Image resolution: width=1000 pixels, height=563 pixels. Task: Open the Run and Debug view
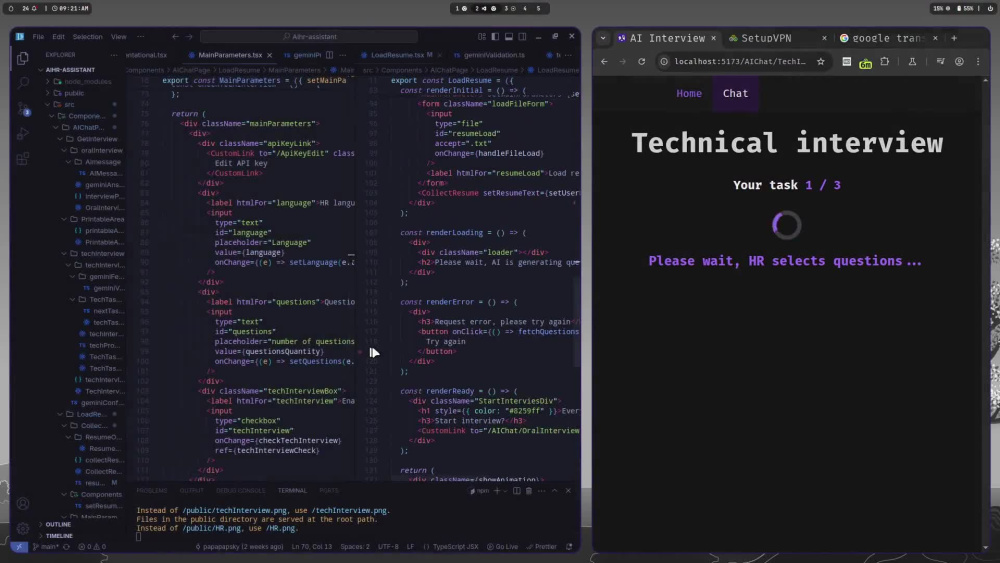tap(23, 134)
